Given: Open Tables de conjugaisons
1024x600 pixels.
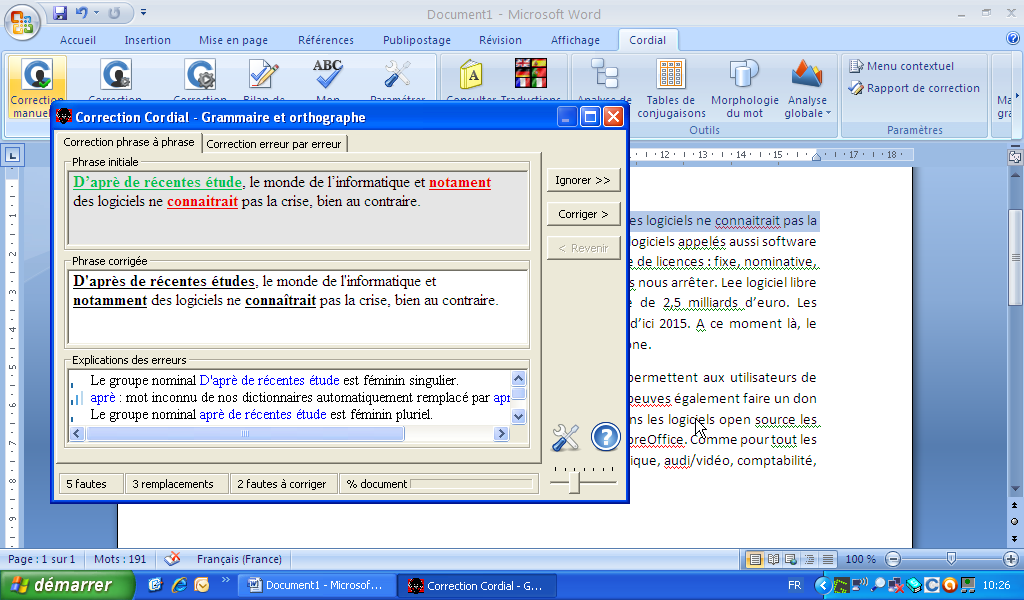Looking at the screenshot, I should tap(671, 89).
